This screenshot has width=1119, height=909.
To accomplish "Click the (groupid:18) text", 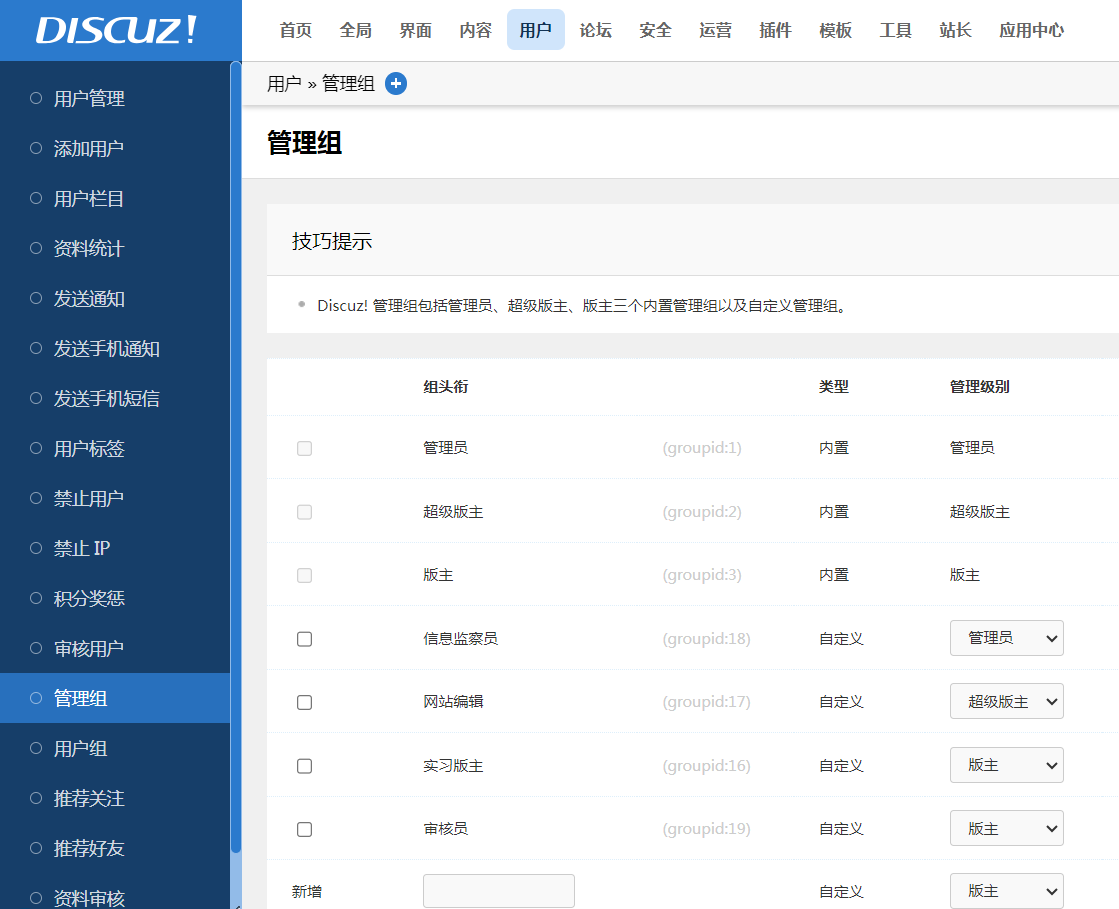I will tap(707, 639).
